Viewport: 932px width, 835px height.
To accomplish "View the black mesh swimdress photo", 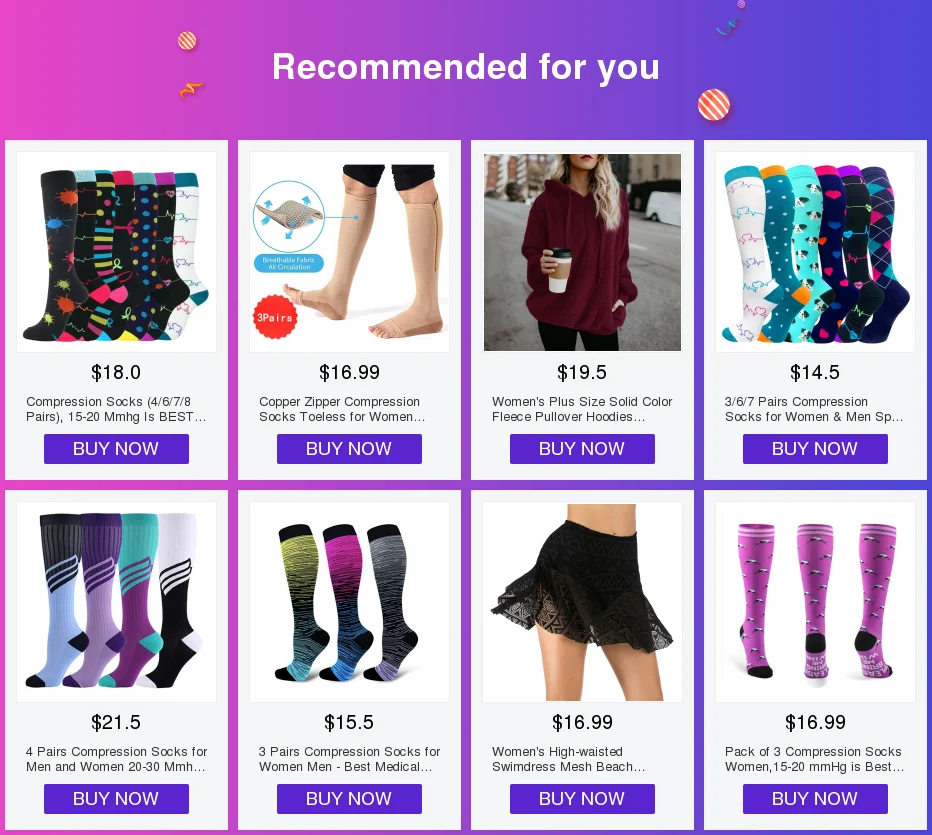I will [582, 602].
